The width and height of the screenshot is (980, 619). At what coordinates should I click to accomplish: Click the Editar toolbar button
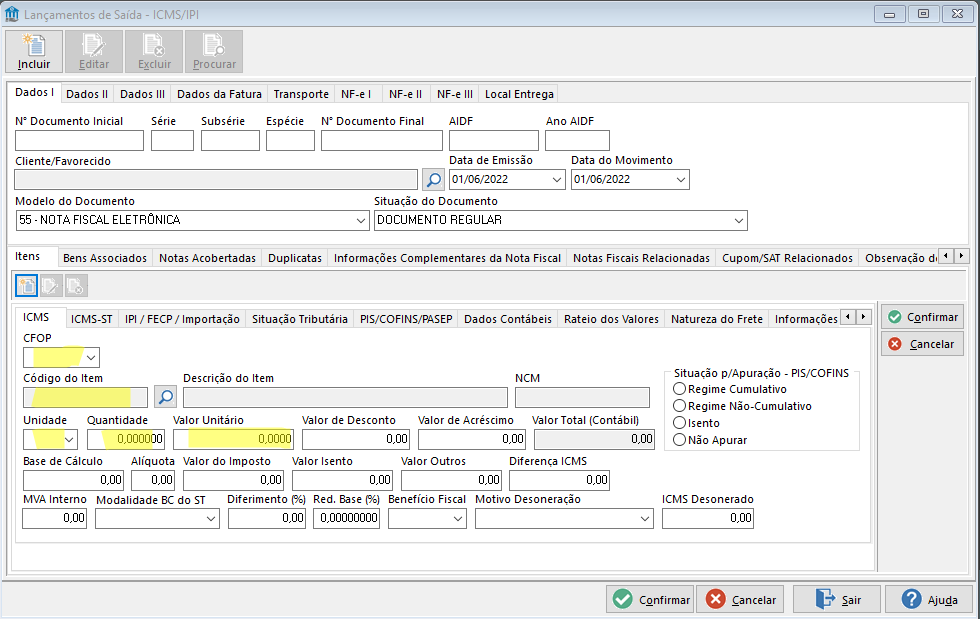pyautogui.click(x=94, y=51)
